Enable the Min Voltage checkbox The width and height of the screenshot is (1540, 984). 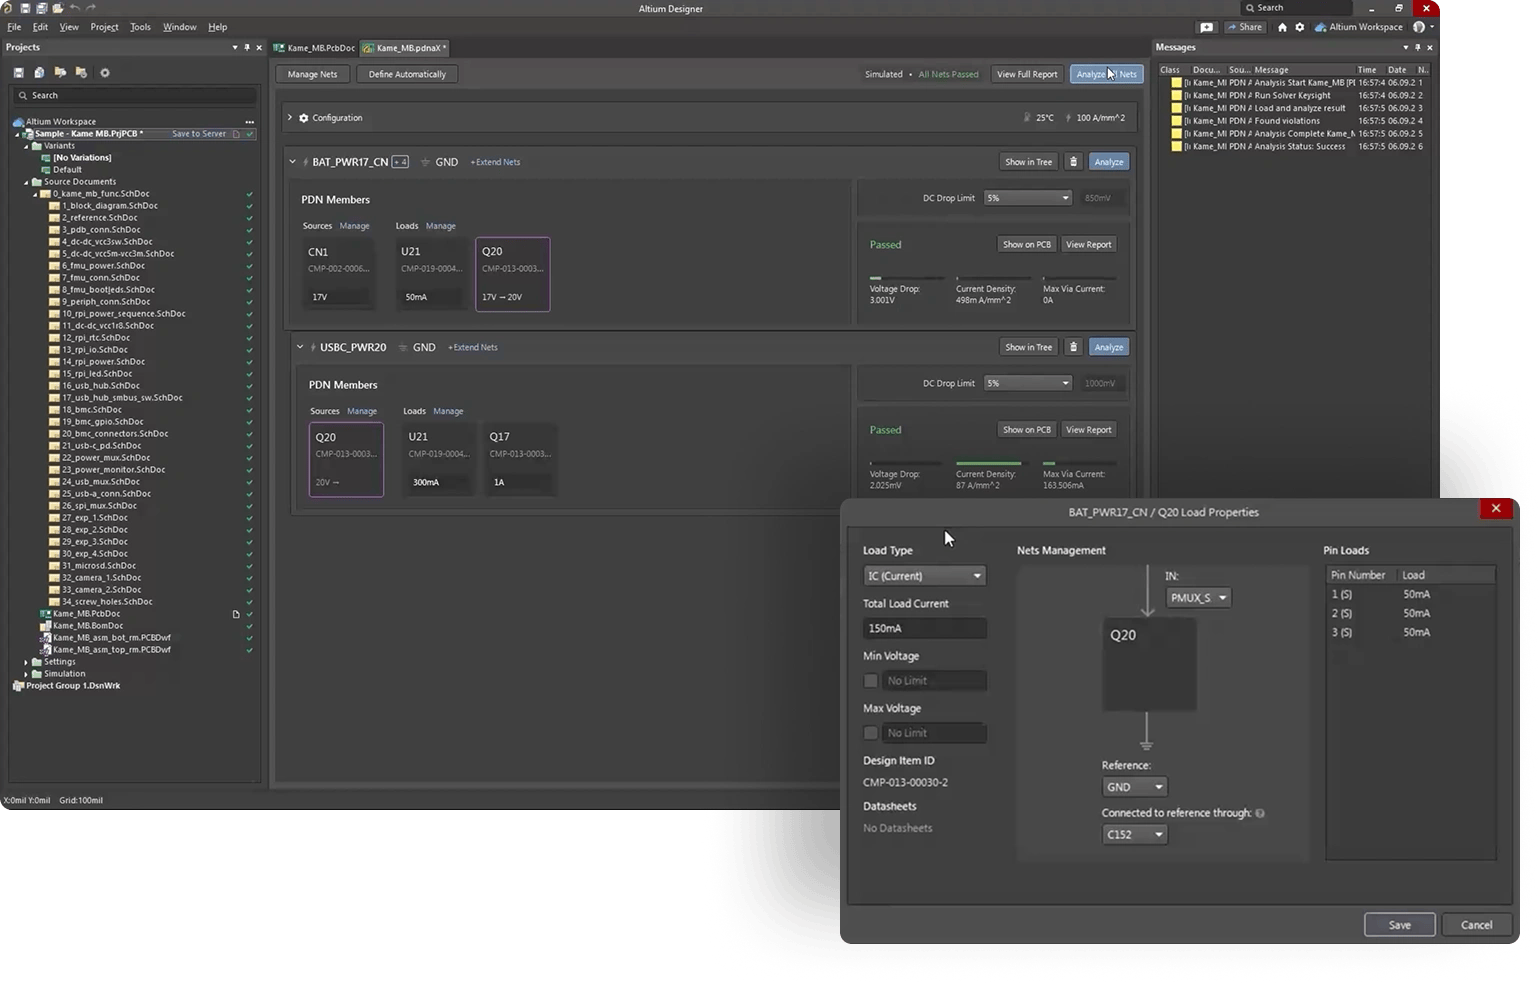click(871, 681)
